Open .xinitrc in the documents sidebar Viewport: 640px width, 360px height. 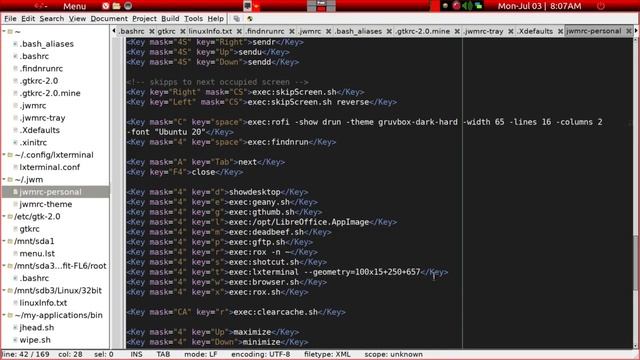[x=33, y=142]
